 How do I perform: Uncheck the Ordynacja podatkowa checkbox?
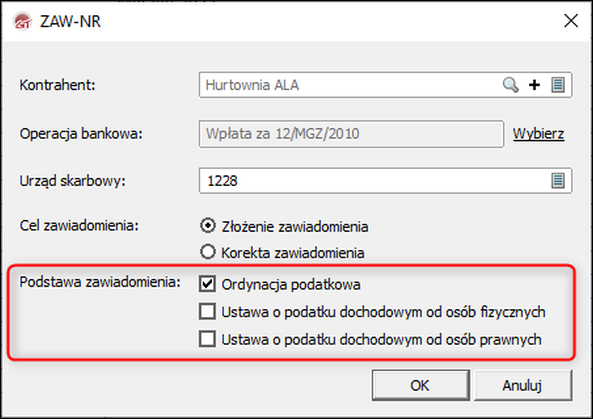click(207, 284)
